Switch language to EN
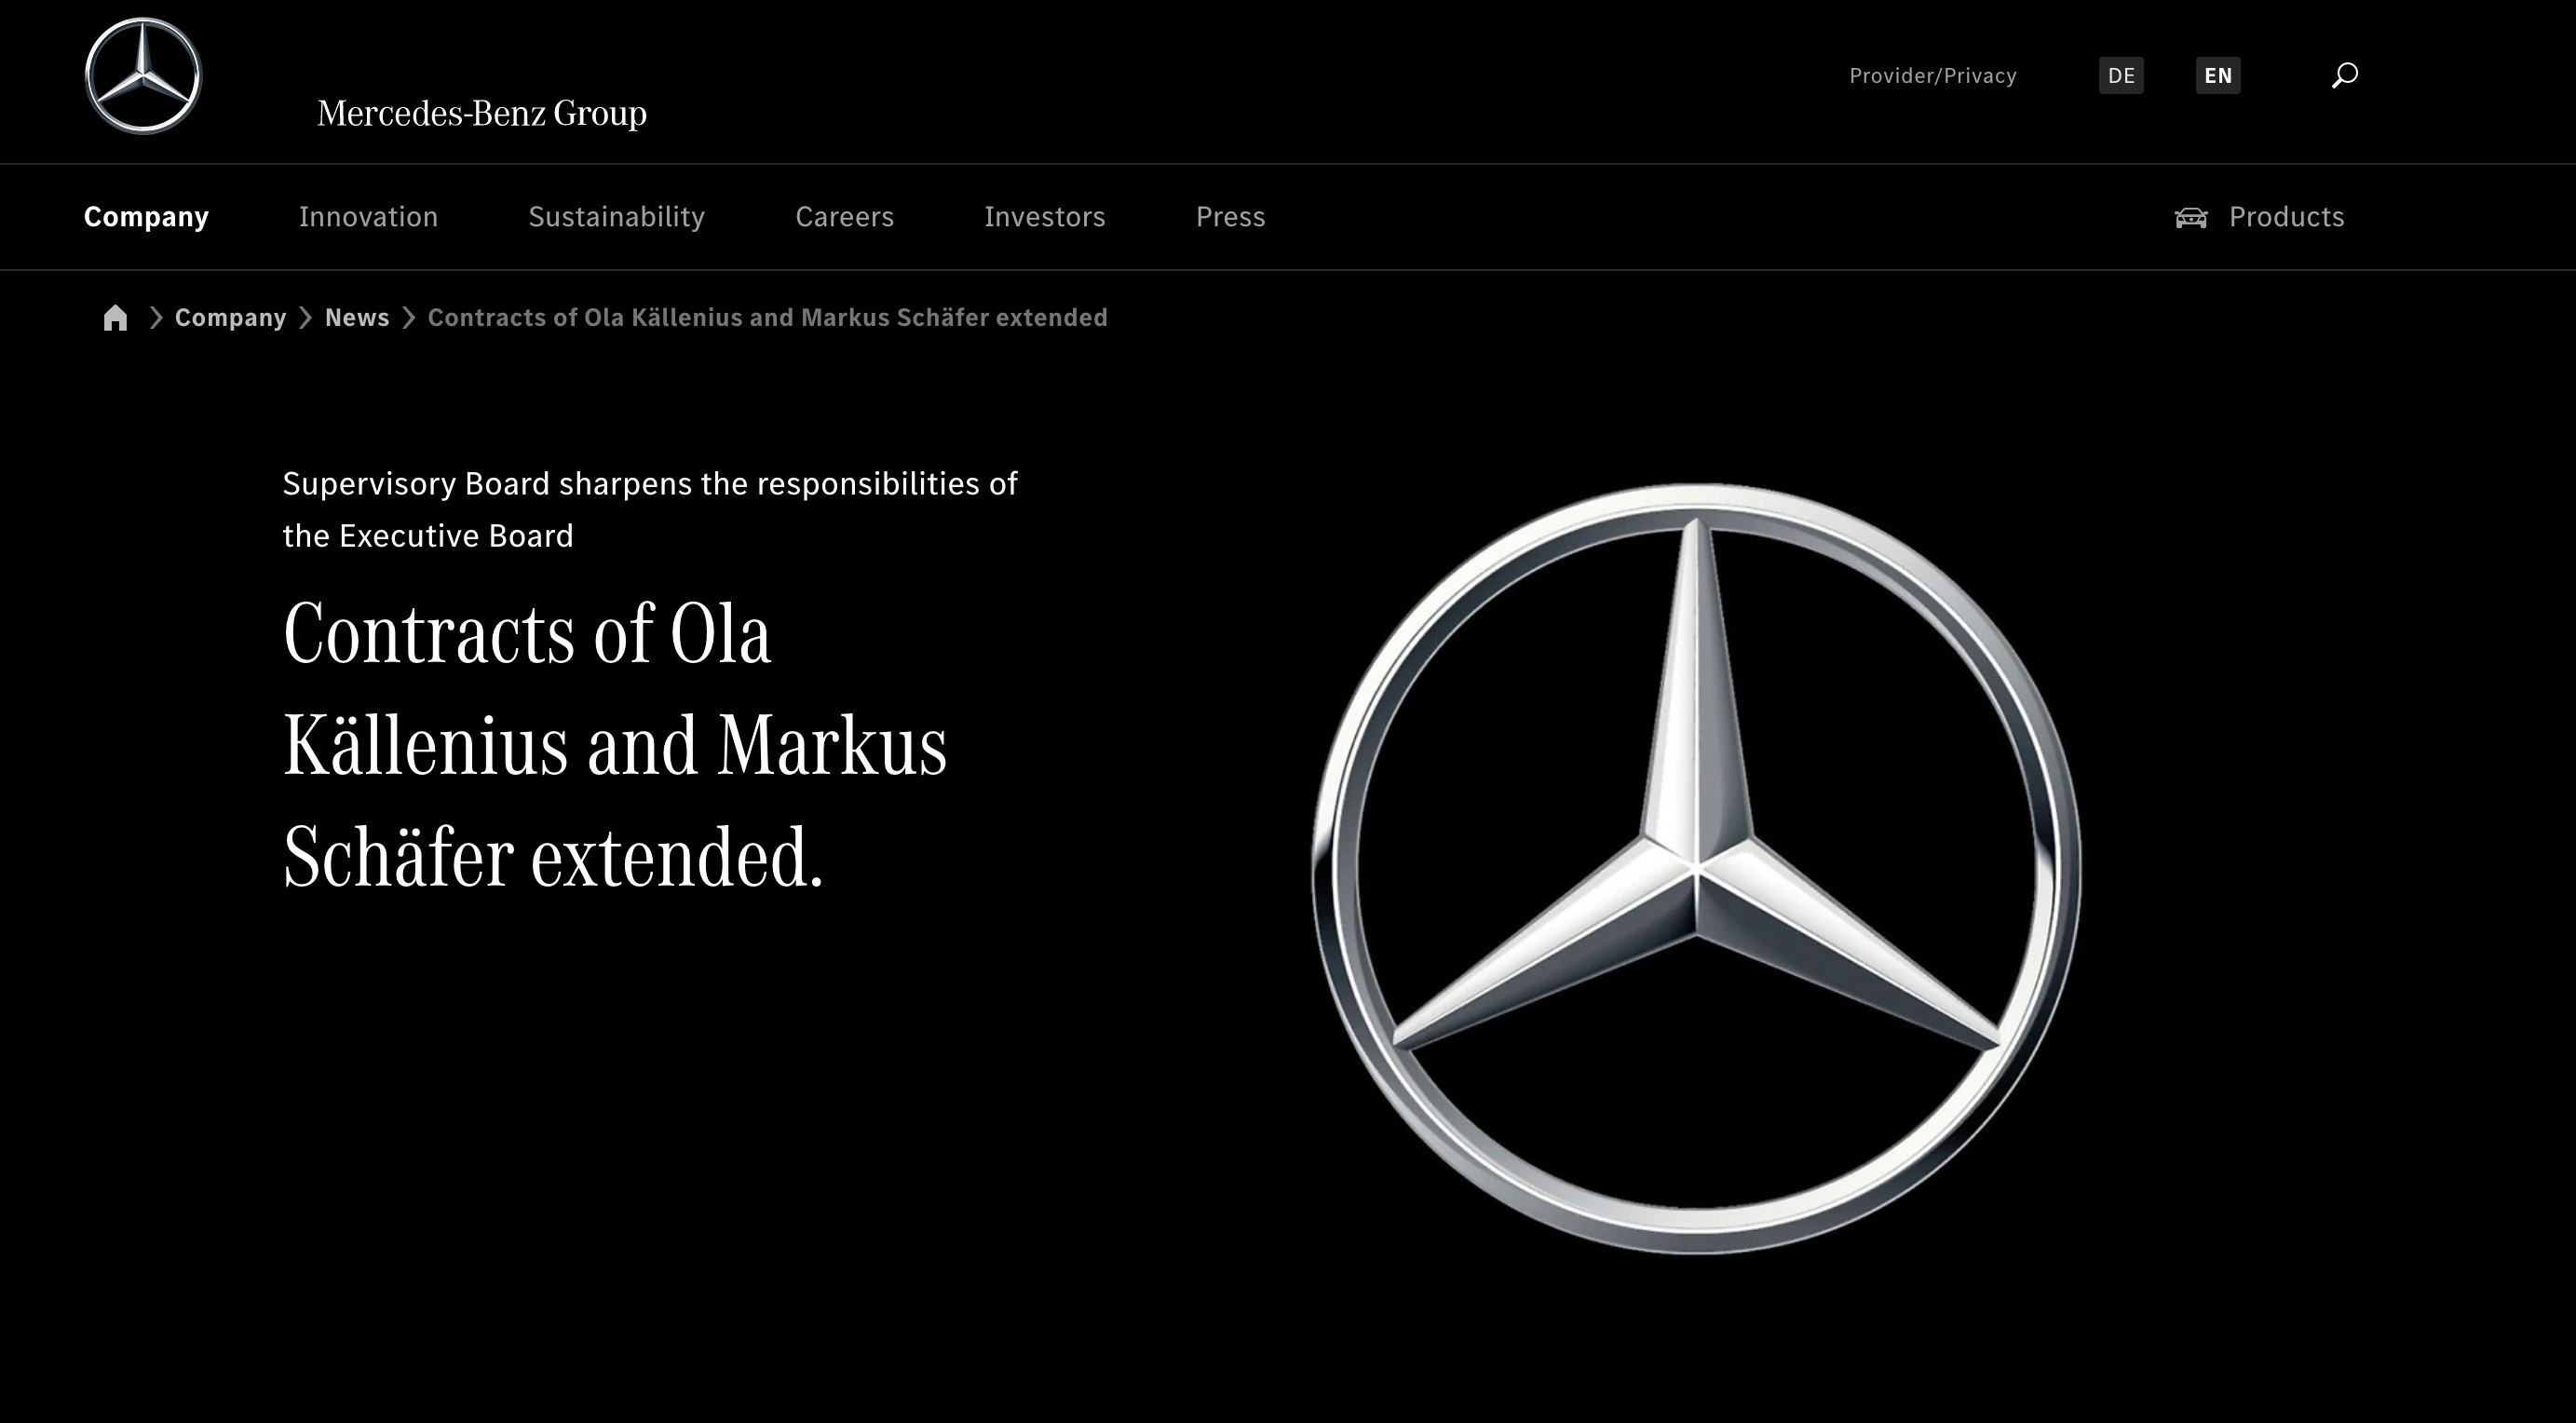This screenshot has width=2576, height=1423. [x=2218, y=76]
